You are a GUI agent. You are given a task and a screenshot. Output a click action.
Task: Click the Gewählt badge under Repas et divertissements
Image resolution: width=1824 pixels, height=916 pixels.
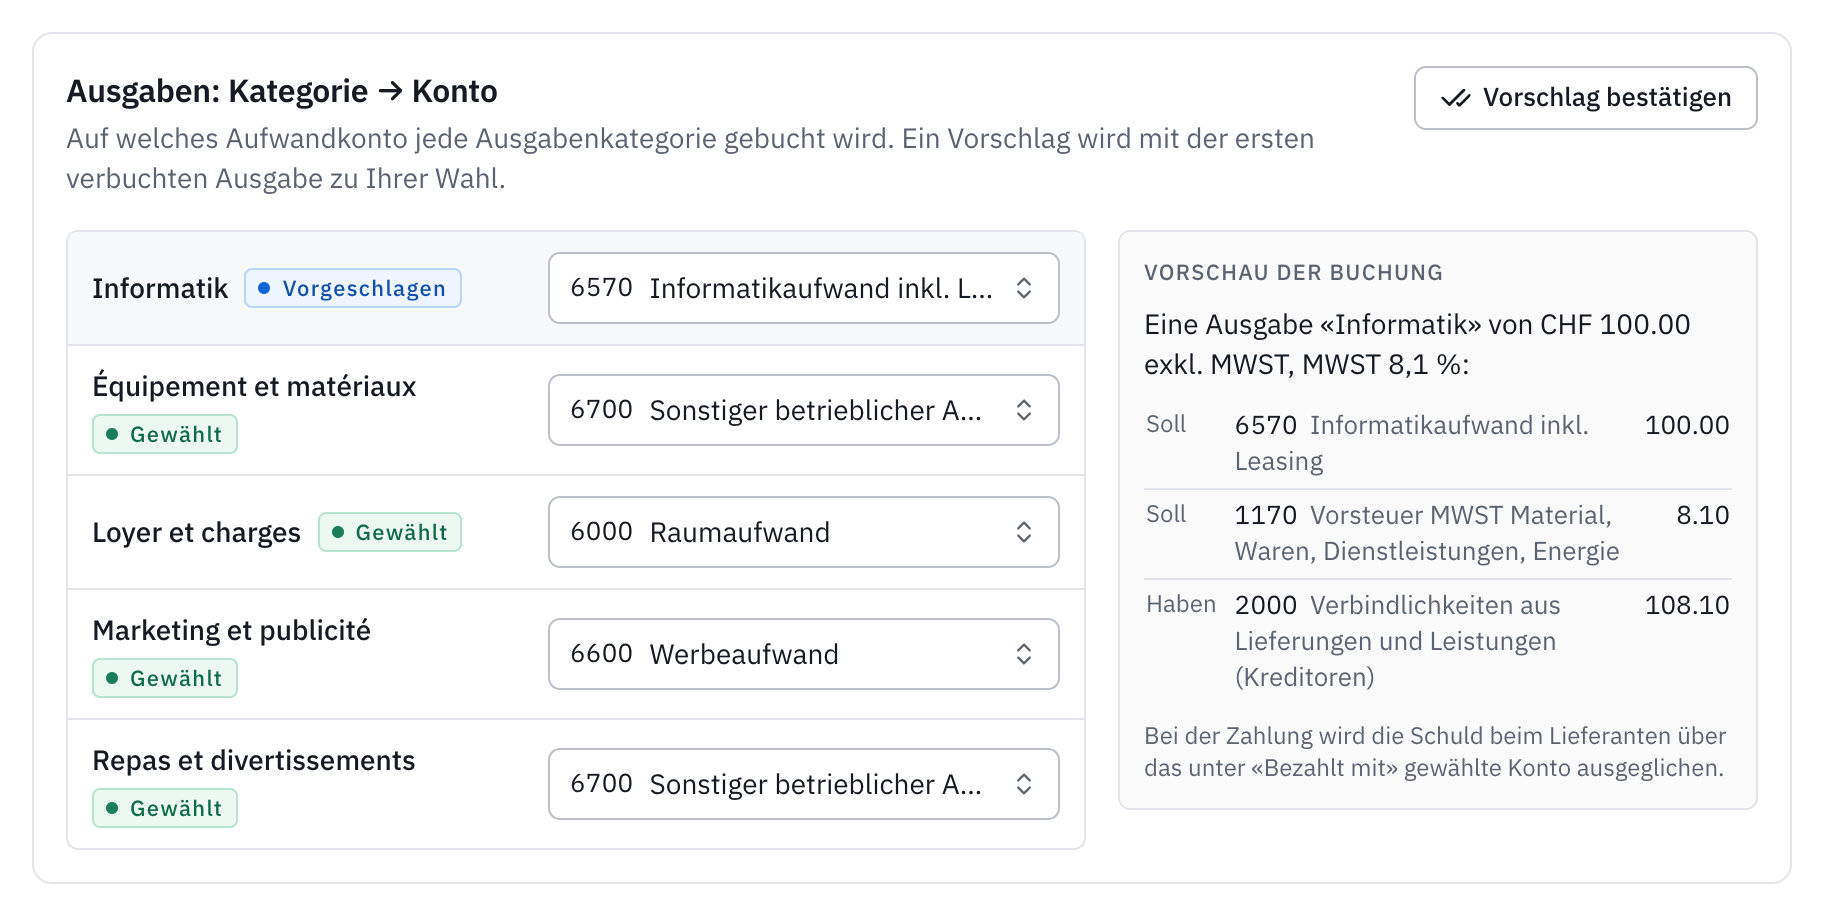pyautogui.click(x=165, y=808)
